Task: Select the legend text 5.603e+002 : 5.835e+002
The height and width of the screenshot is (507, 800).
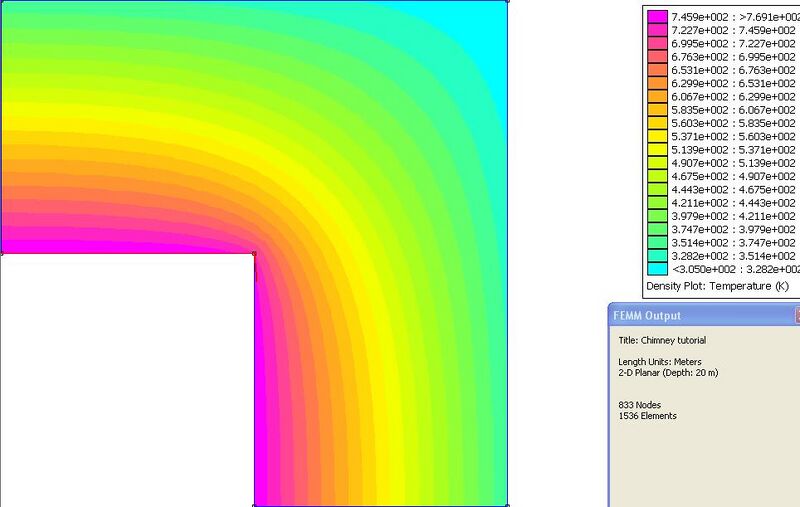Action: pyautogui.click(x=733, y=123)
